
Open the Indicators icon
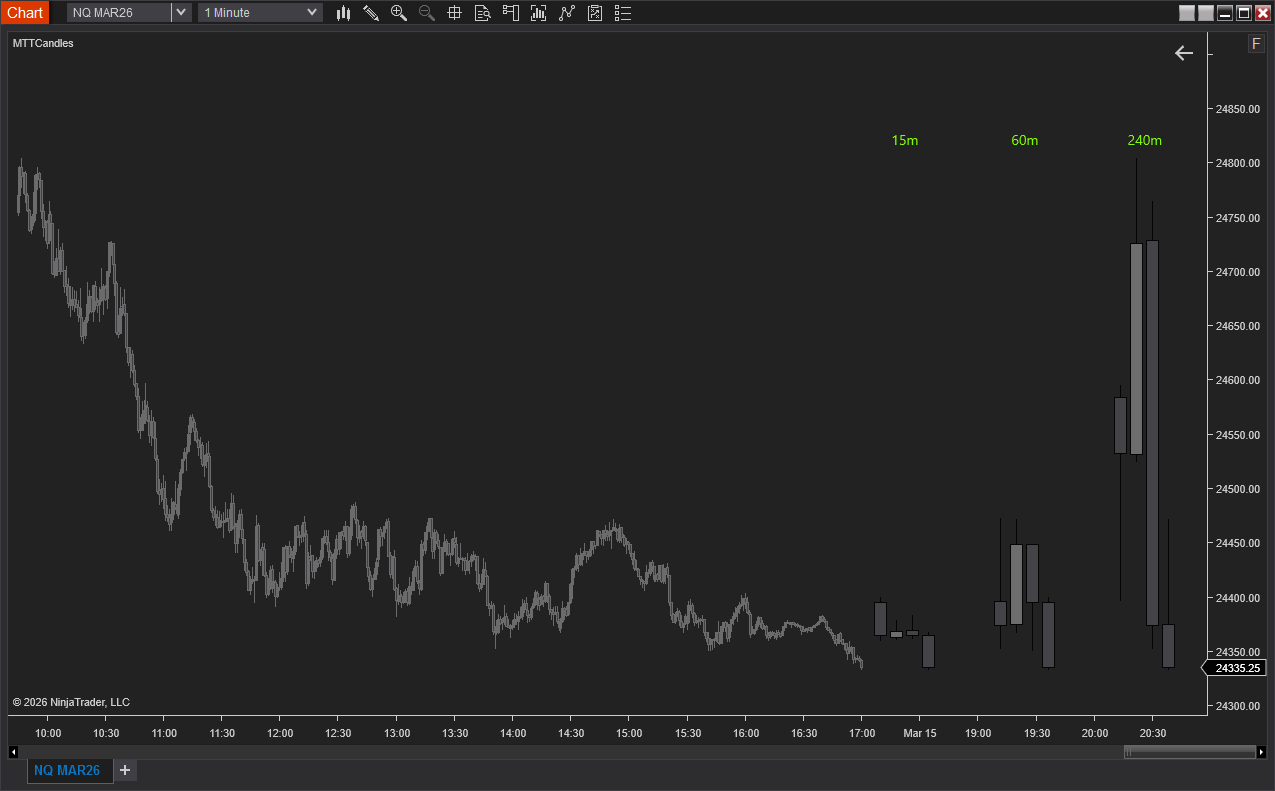(x=539, y=13)
